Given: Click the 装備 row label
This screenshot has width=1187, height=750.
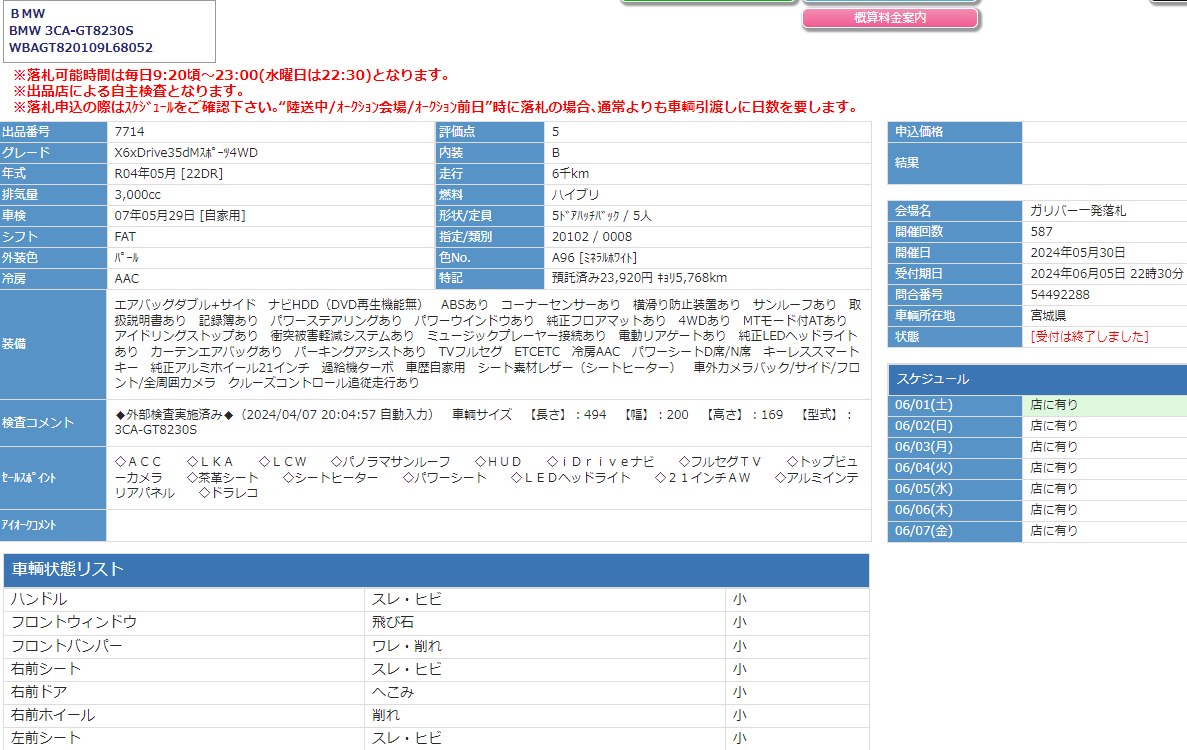Looking at the screenshot, I should 53,344.
